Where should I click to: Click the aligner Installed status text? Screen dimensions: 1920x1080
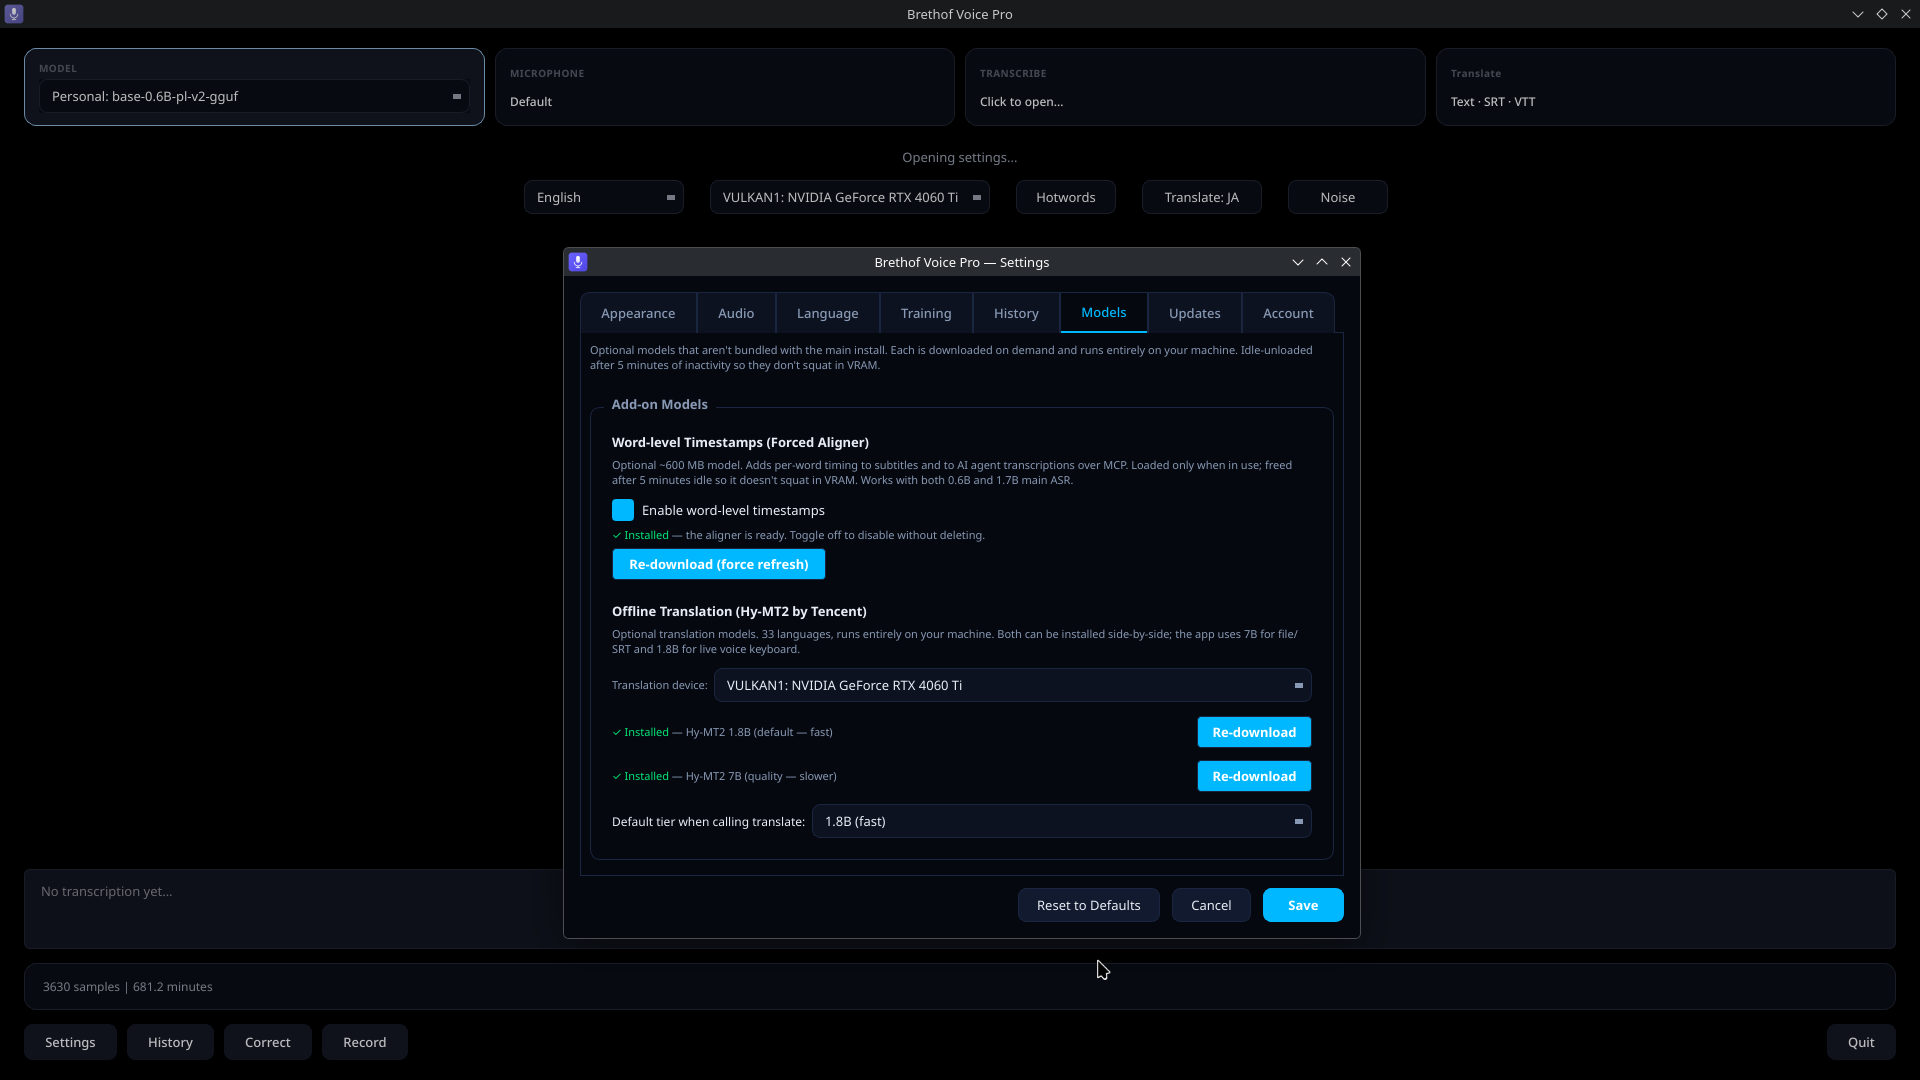(x=798, y=535)
